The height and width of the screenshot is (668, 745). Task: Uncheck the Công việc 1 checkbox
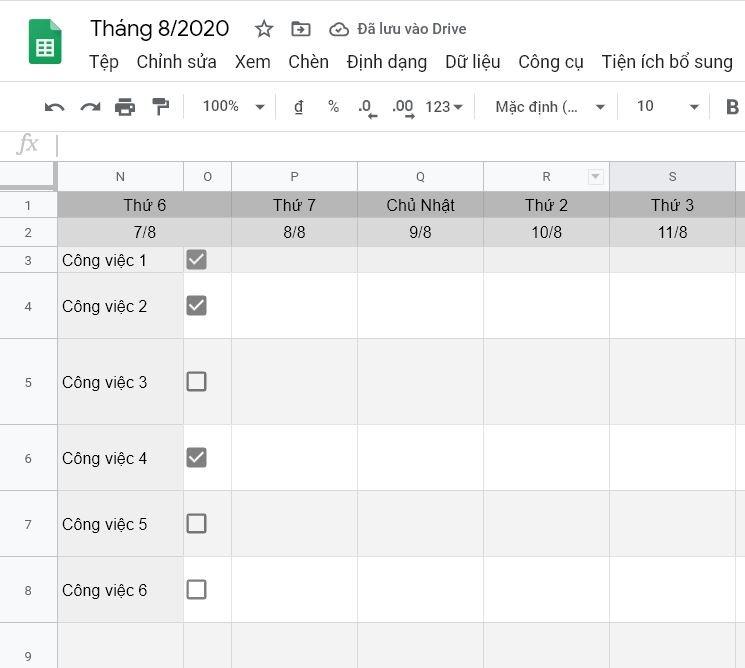[196, 259]
